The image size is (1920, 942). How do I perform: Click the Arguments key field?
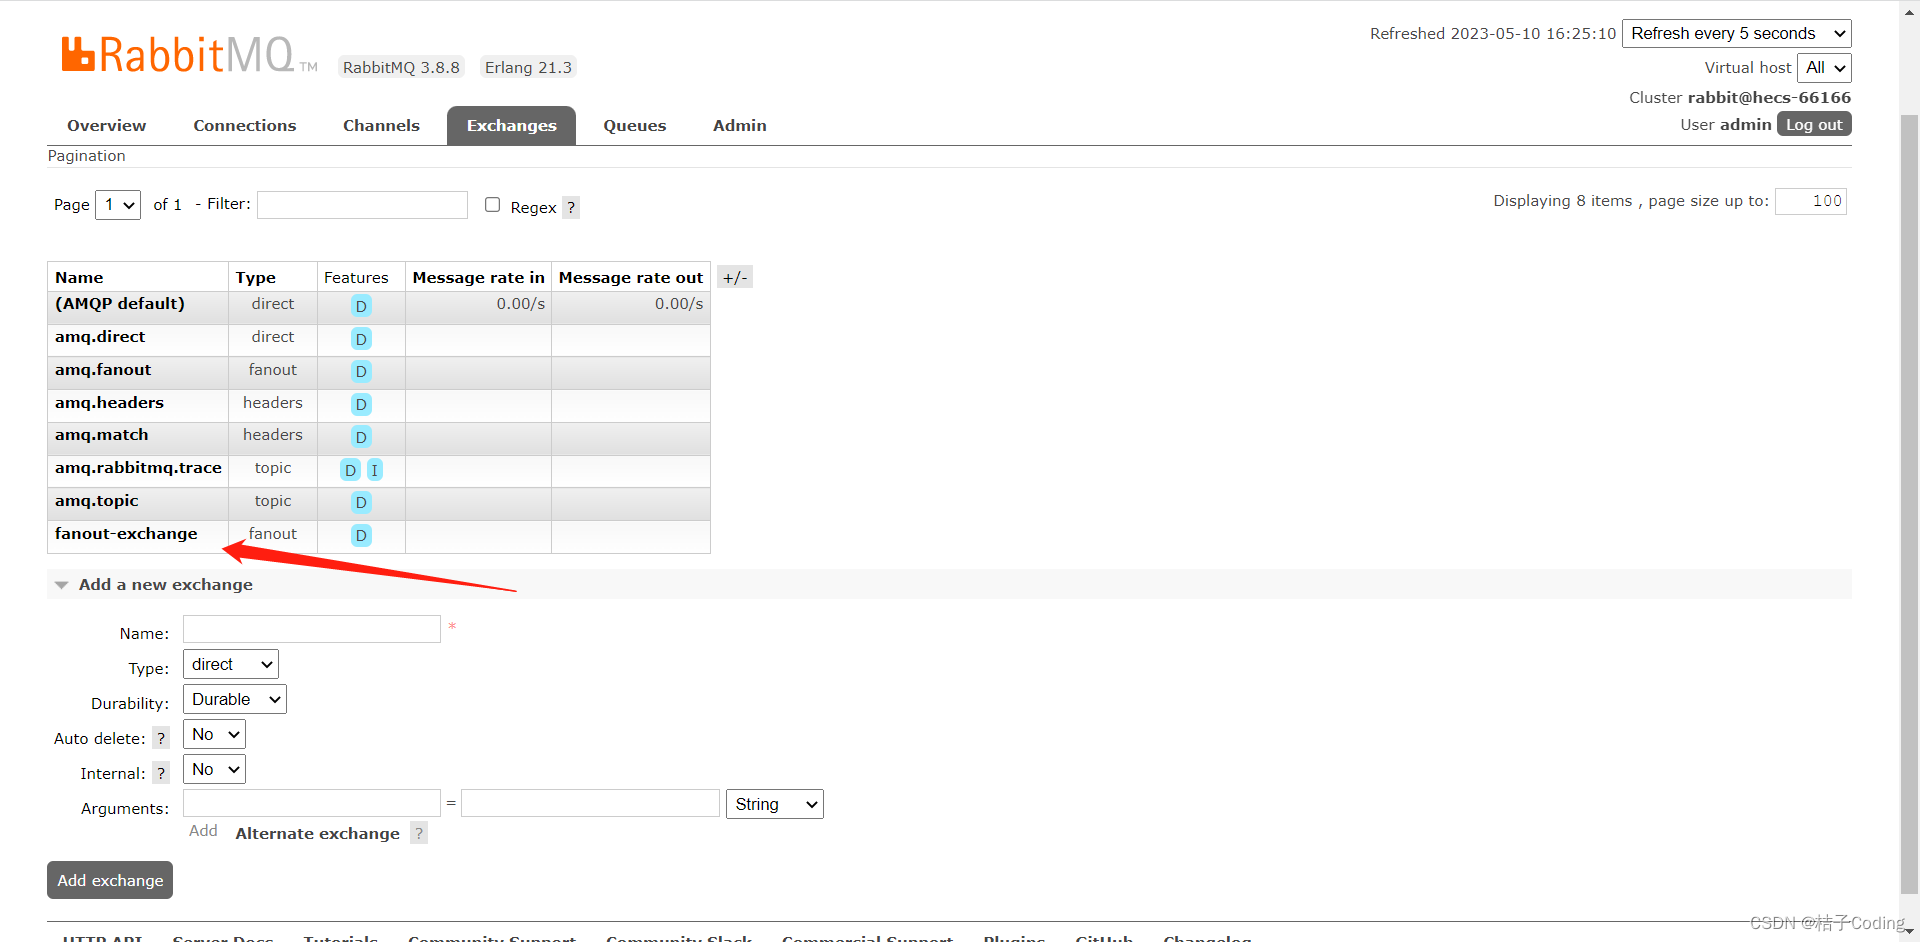[312, 803]
